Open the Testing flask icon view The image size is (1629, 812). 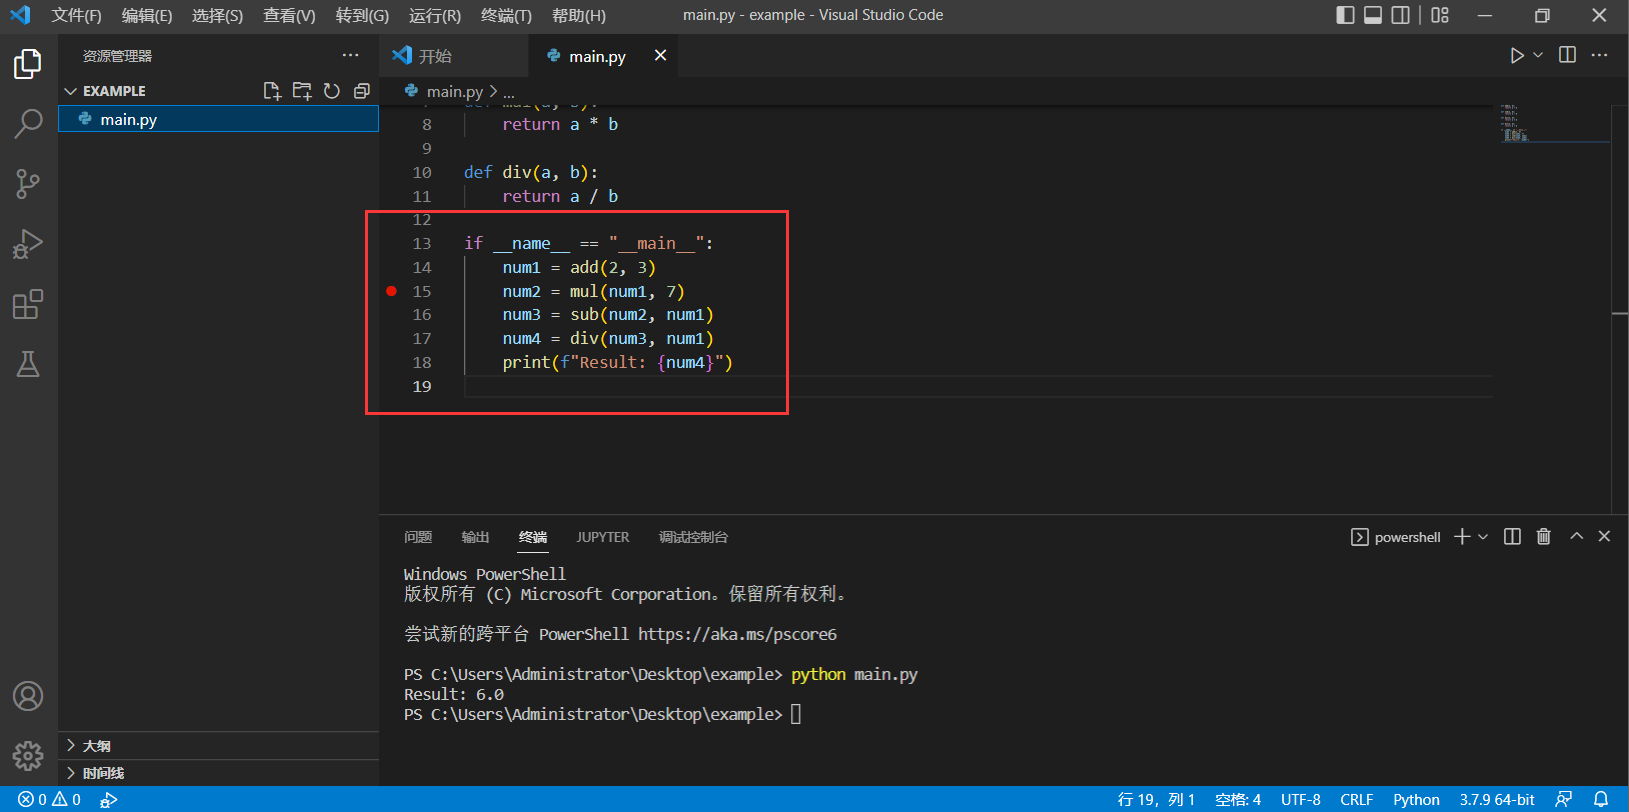point(28,364)
